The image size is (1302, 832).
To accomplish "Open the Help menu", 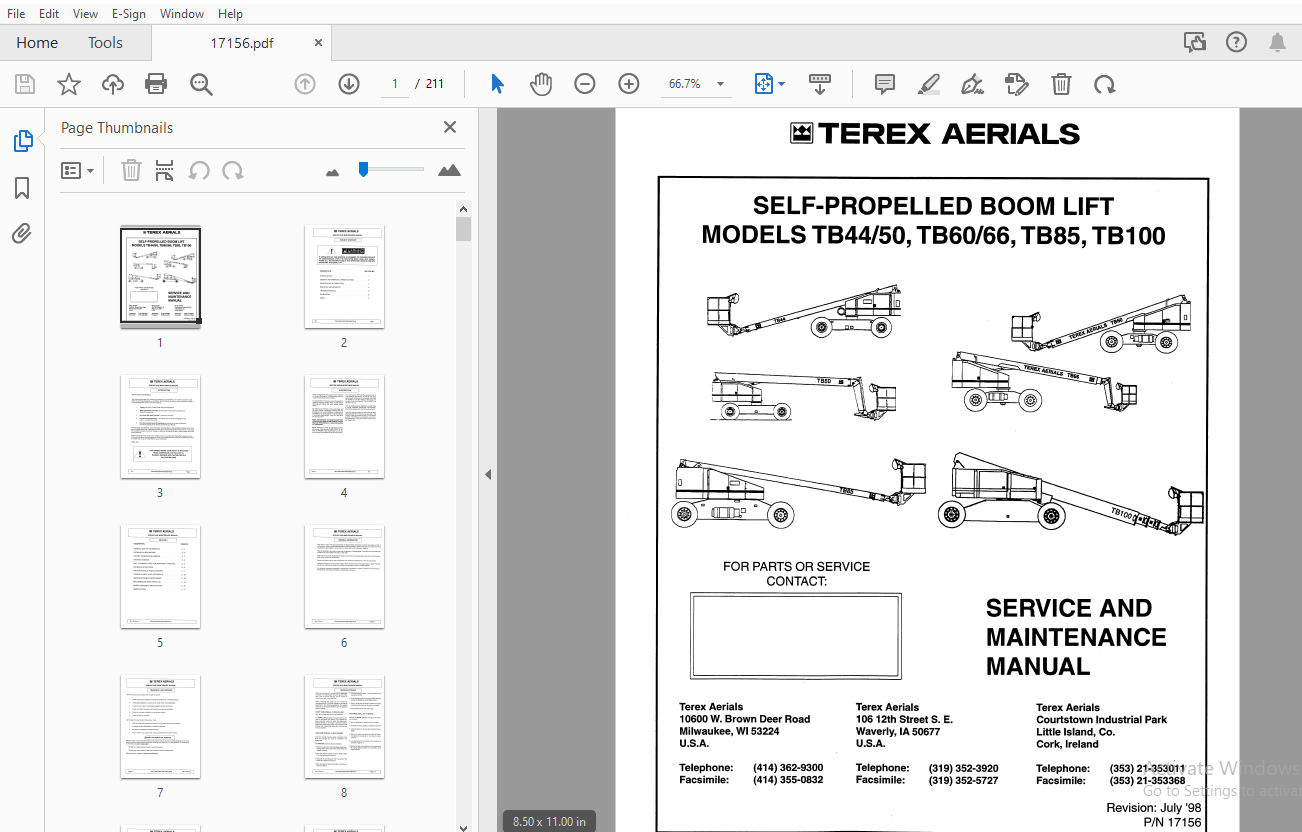I will pos(230,13).
